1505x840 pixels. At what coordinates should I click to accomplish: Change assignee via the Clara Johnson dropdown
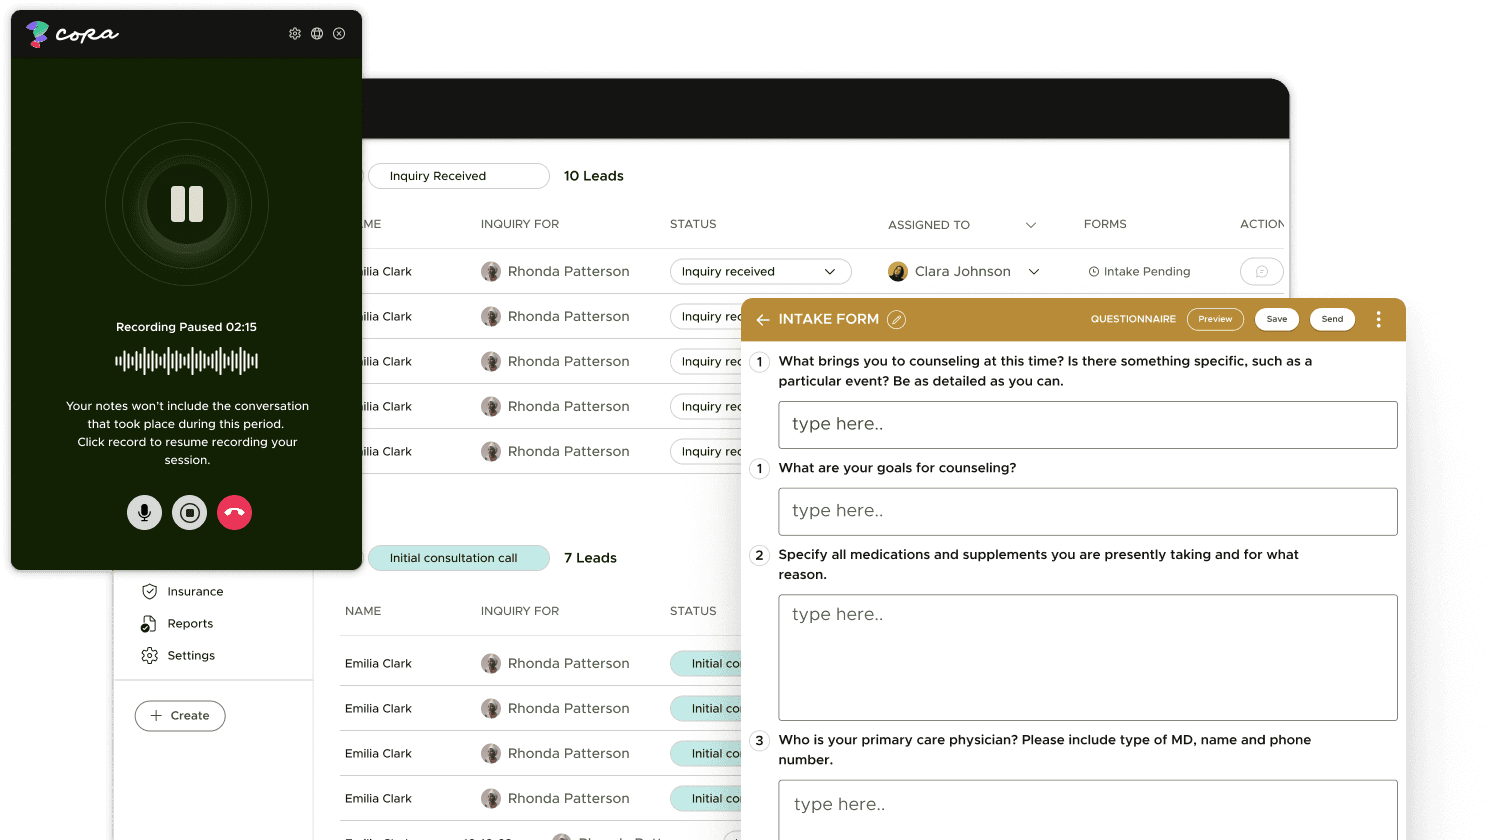click(x=1034, y=271)
